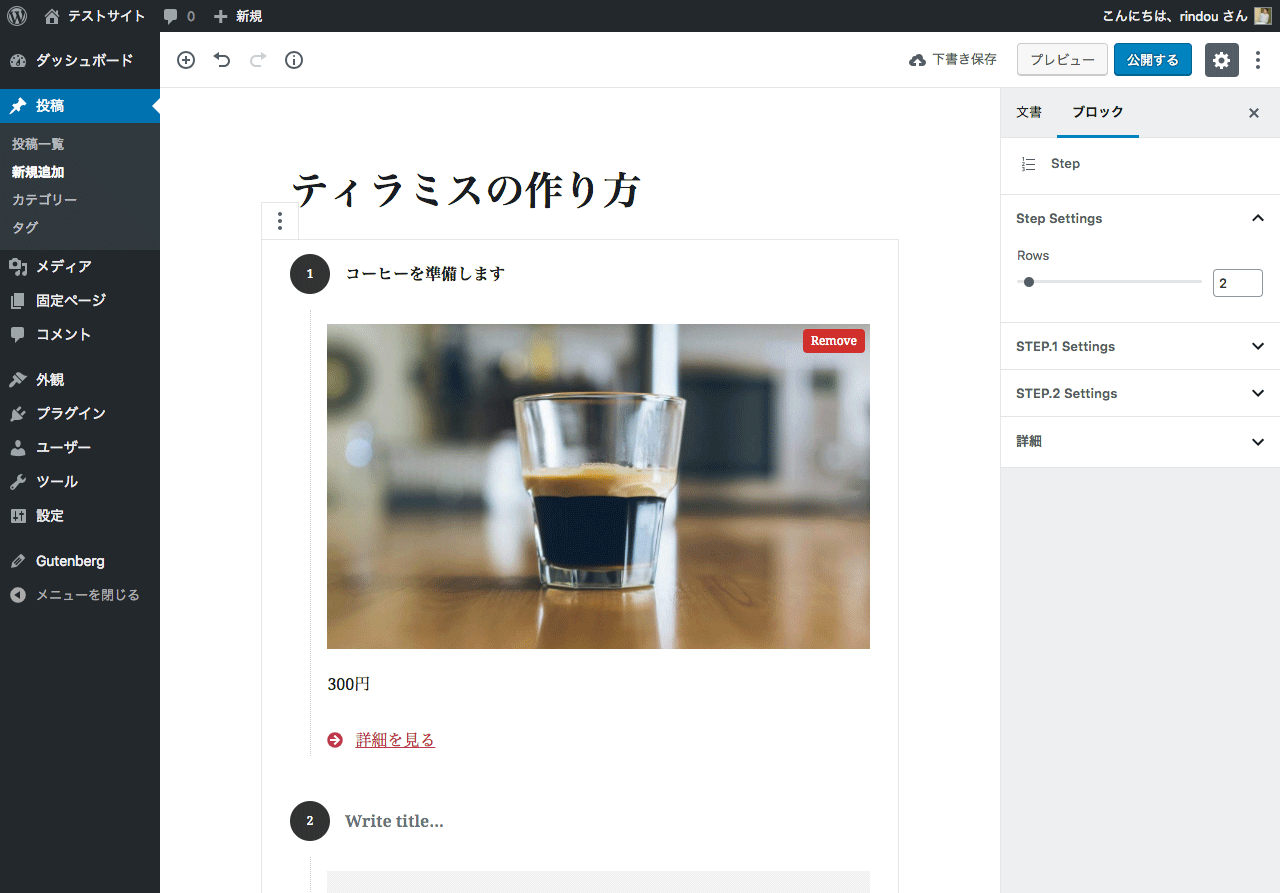Click the 300円 text
Screen dimensions: 1280x893
click(349, 684)
